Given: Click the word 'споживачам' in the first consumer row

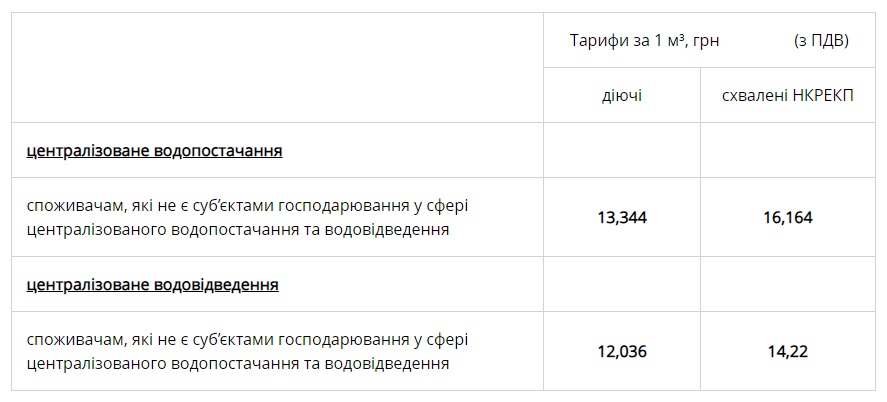Looking at the screenshot, I should [73, 206].
